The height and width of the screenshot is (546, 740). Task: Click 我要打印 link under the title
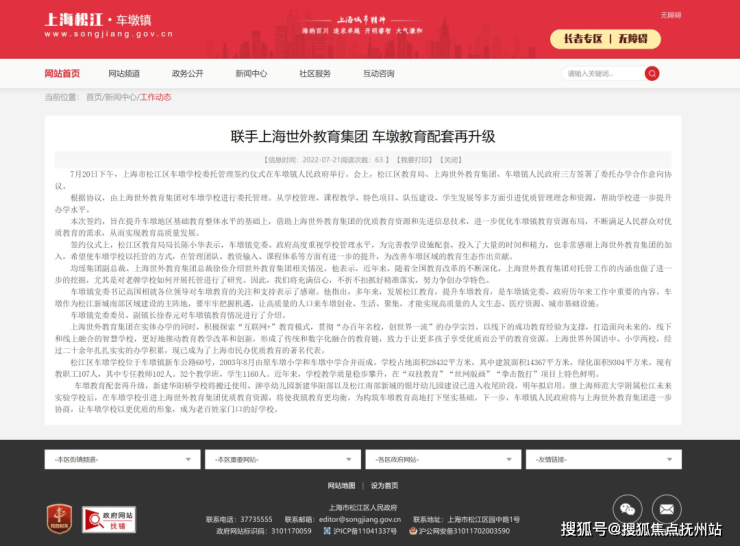point(414,160)
